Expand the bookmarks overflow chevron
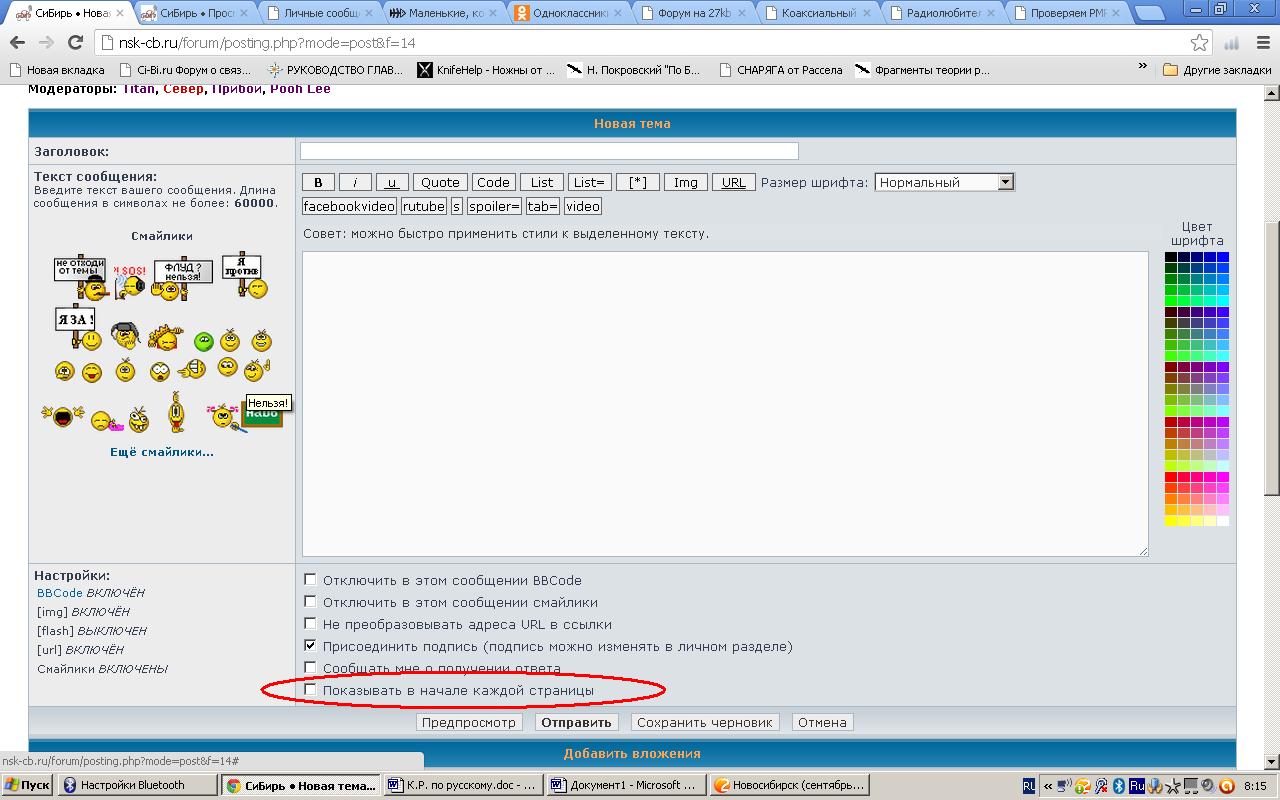Image resolution: width=1280 pixels, height=800 pixels. [1142, 67]
